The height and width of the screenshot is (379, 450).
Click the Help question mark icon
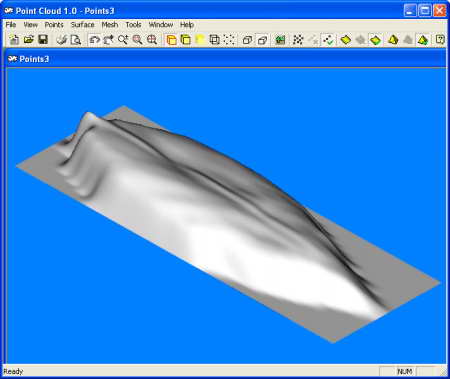(440, 40)
